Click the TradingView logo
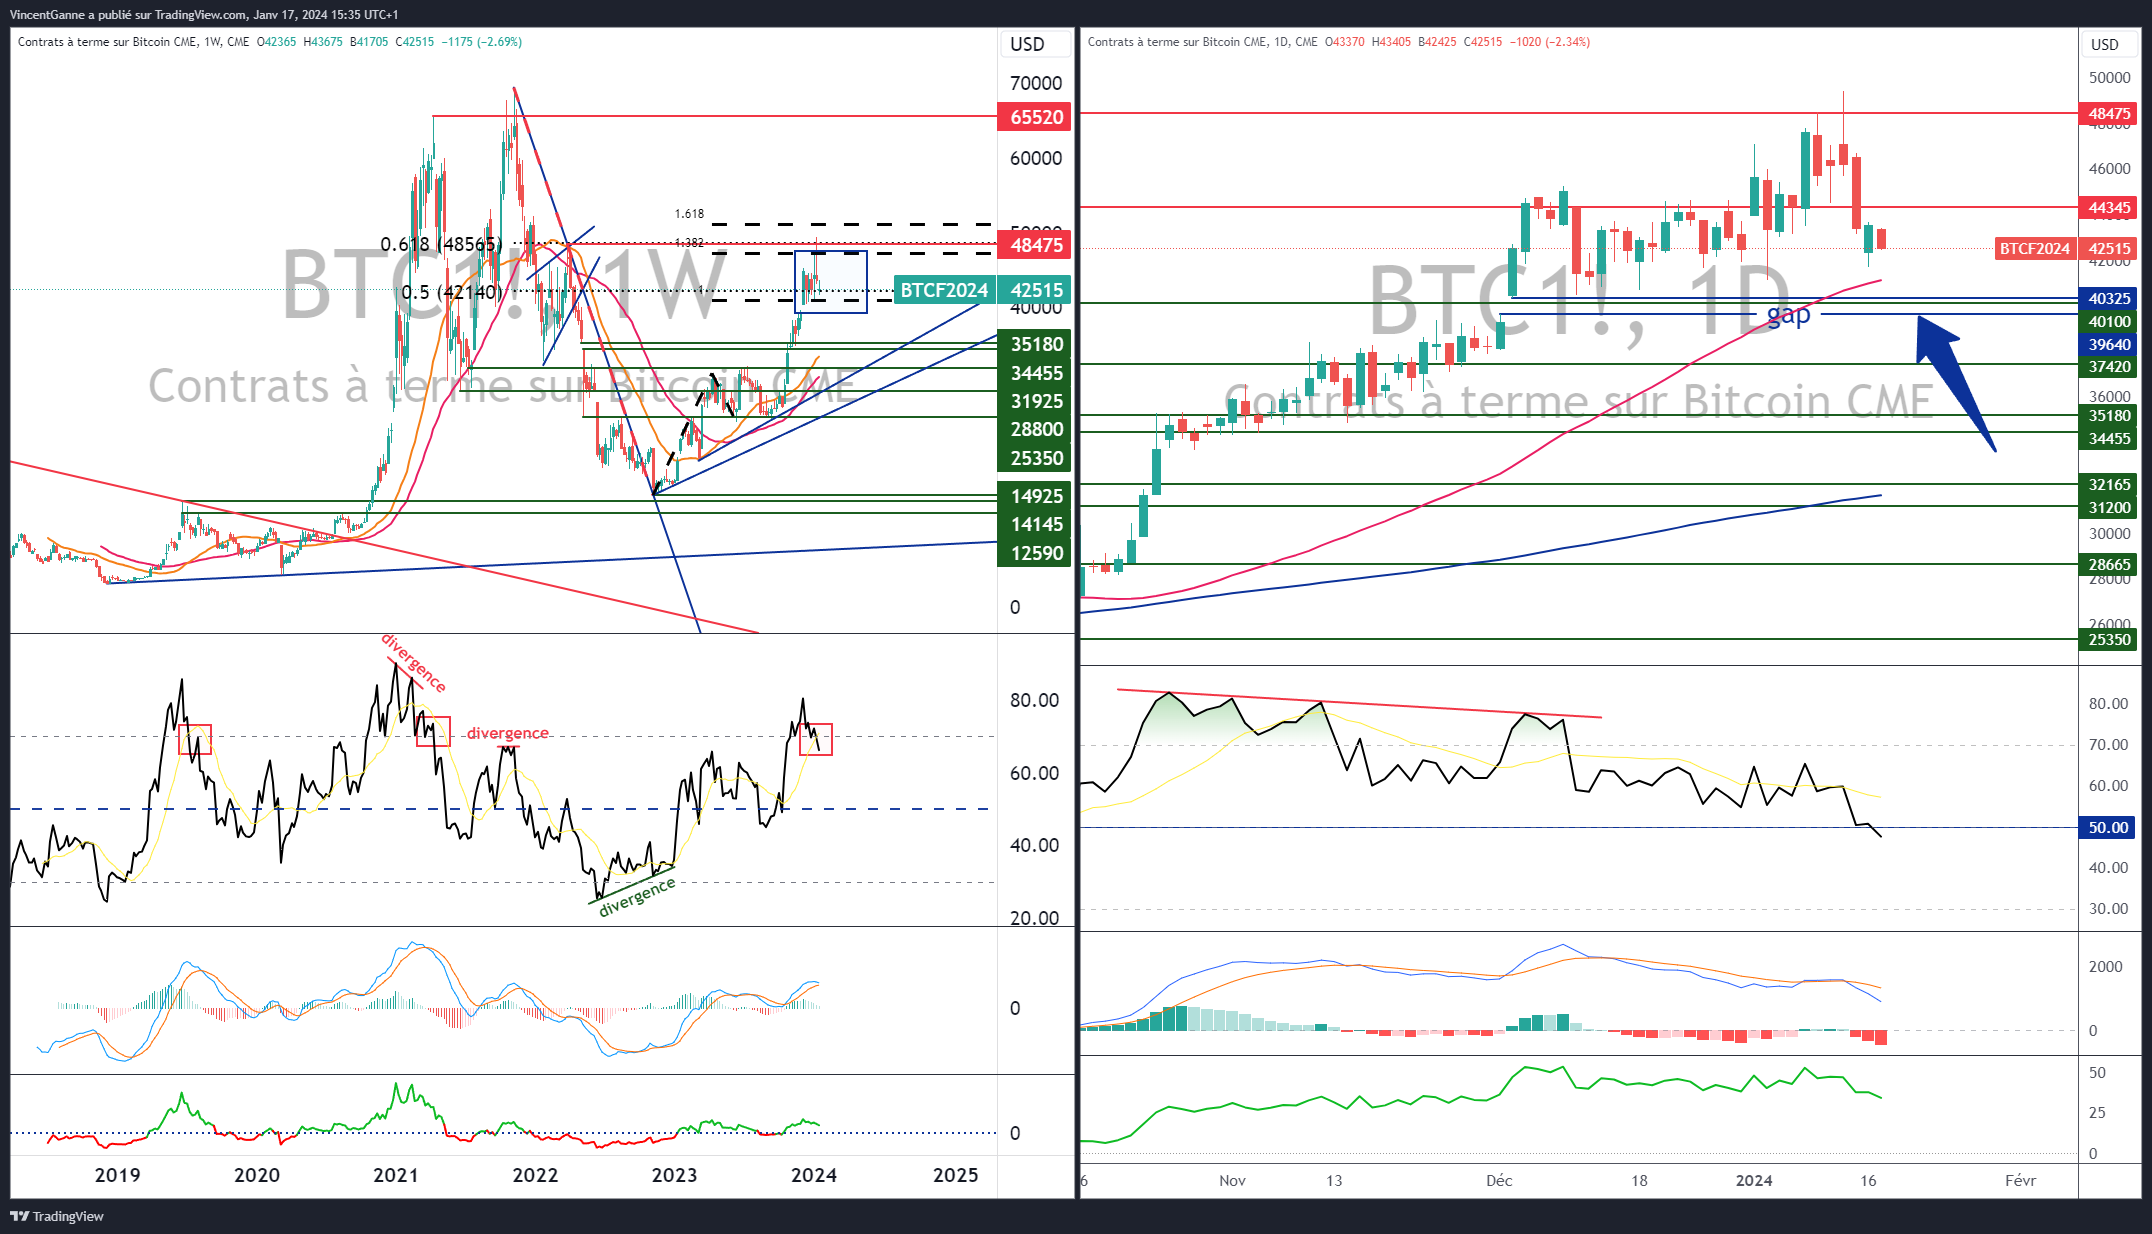Image resolution: width=2152 pixels, height=1234 pixels. (55, 1217)
